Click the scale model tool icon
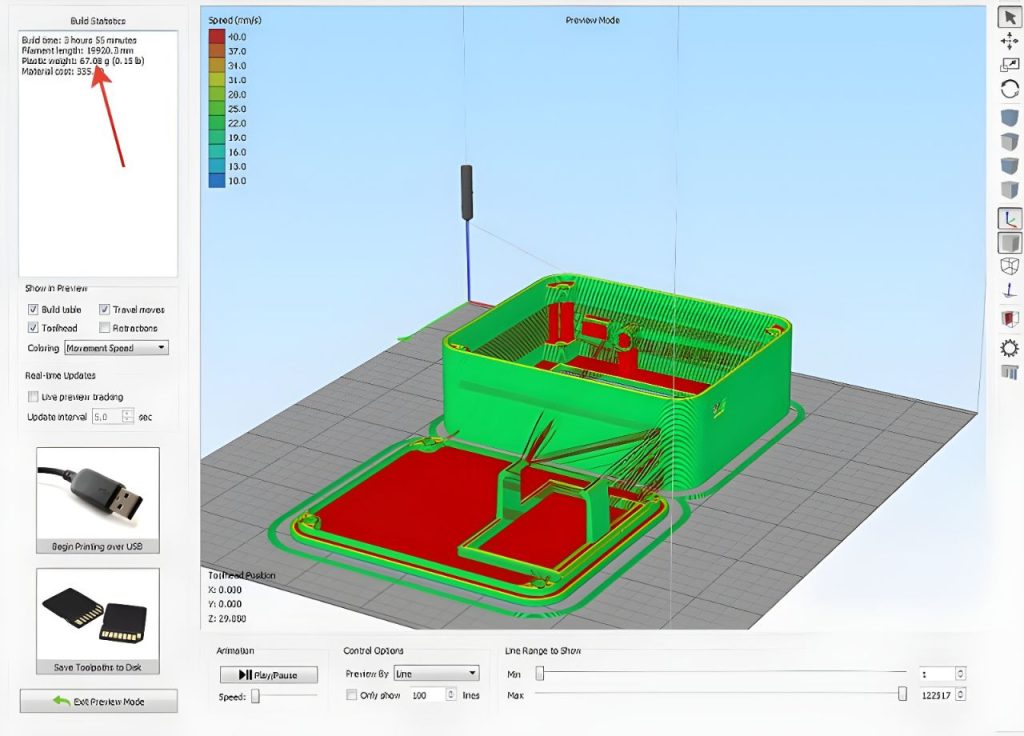 coord(1009,65)
